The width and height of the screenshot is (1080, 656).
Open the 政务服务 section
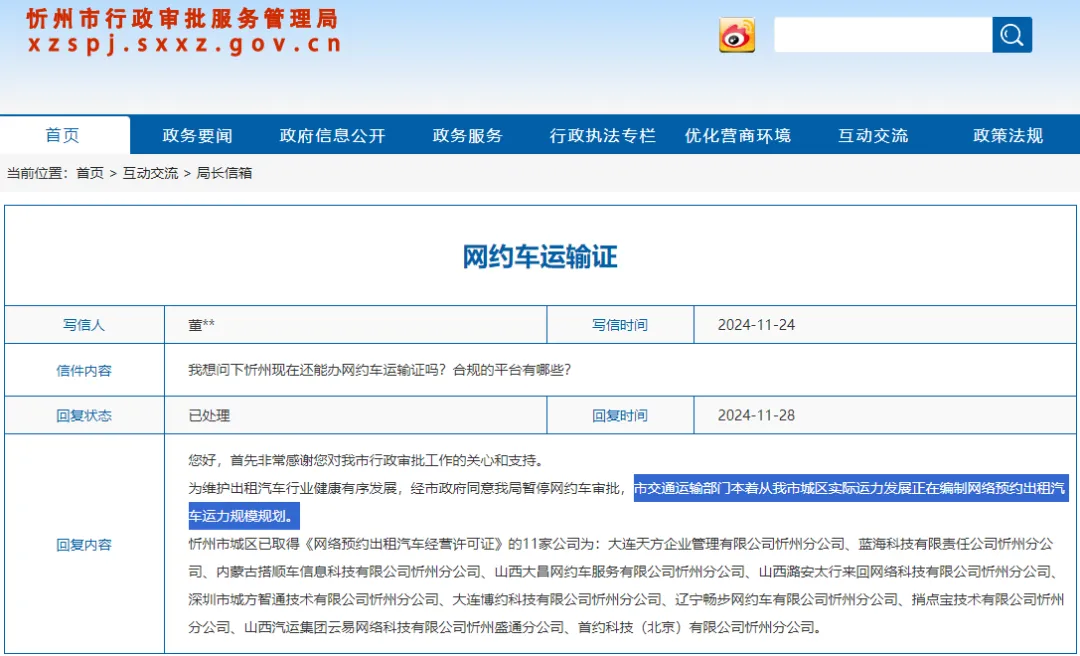coord(469,134)
